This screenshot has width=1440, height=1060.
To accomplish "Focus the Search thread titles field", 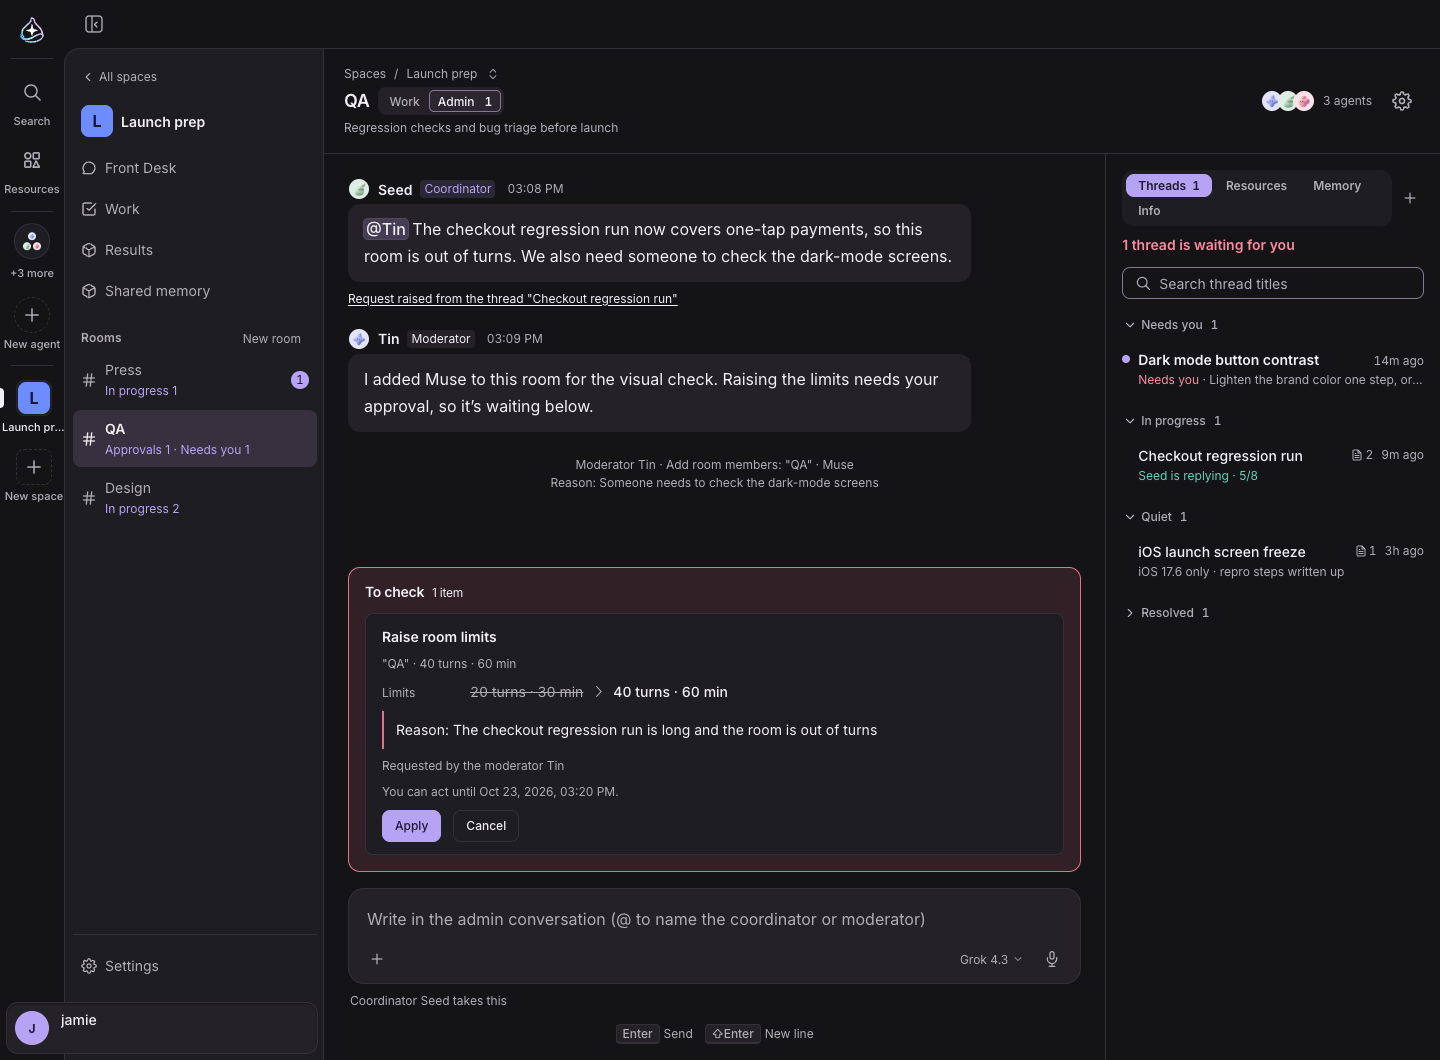I will 1272,283.
